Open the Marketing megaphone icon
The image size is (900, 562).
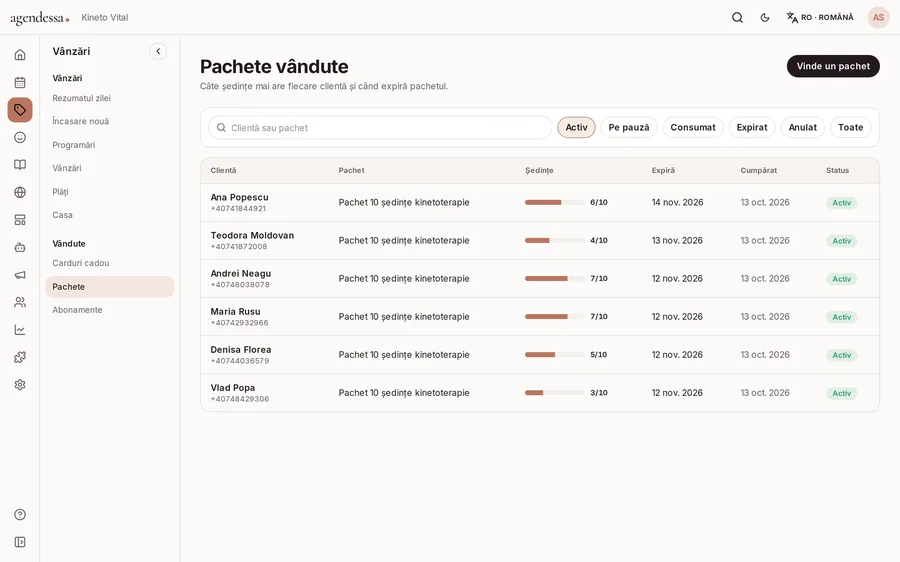point(20,275)
